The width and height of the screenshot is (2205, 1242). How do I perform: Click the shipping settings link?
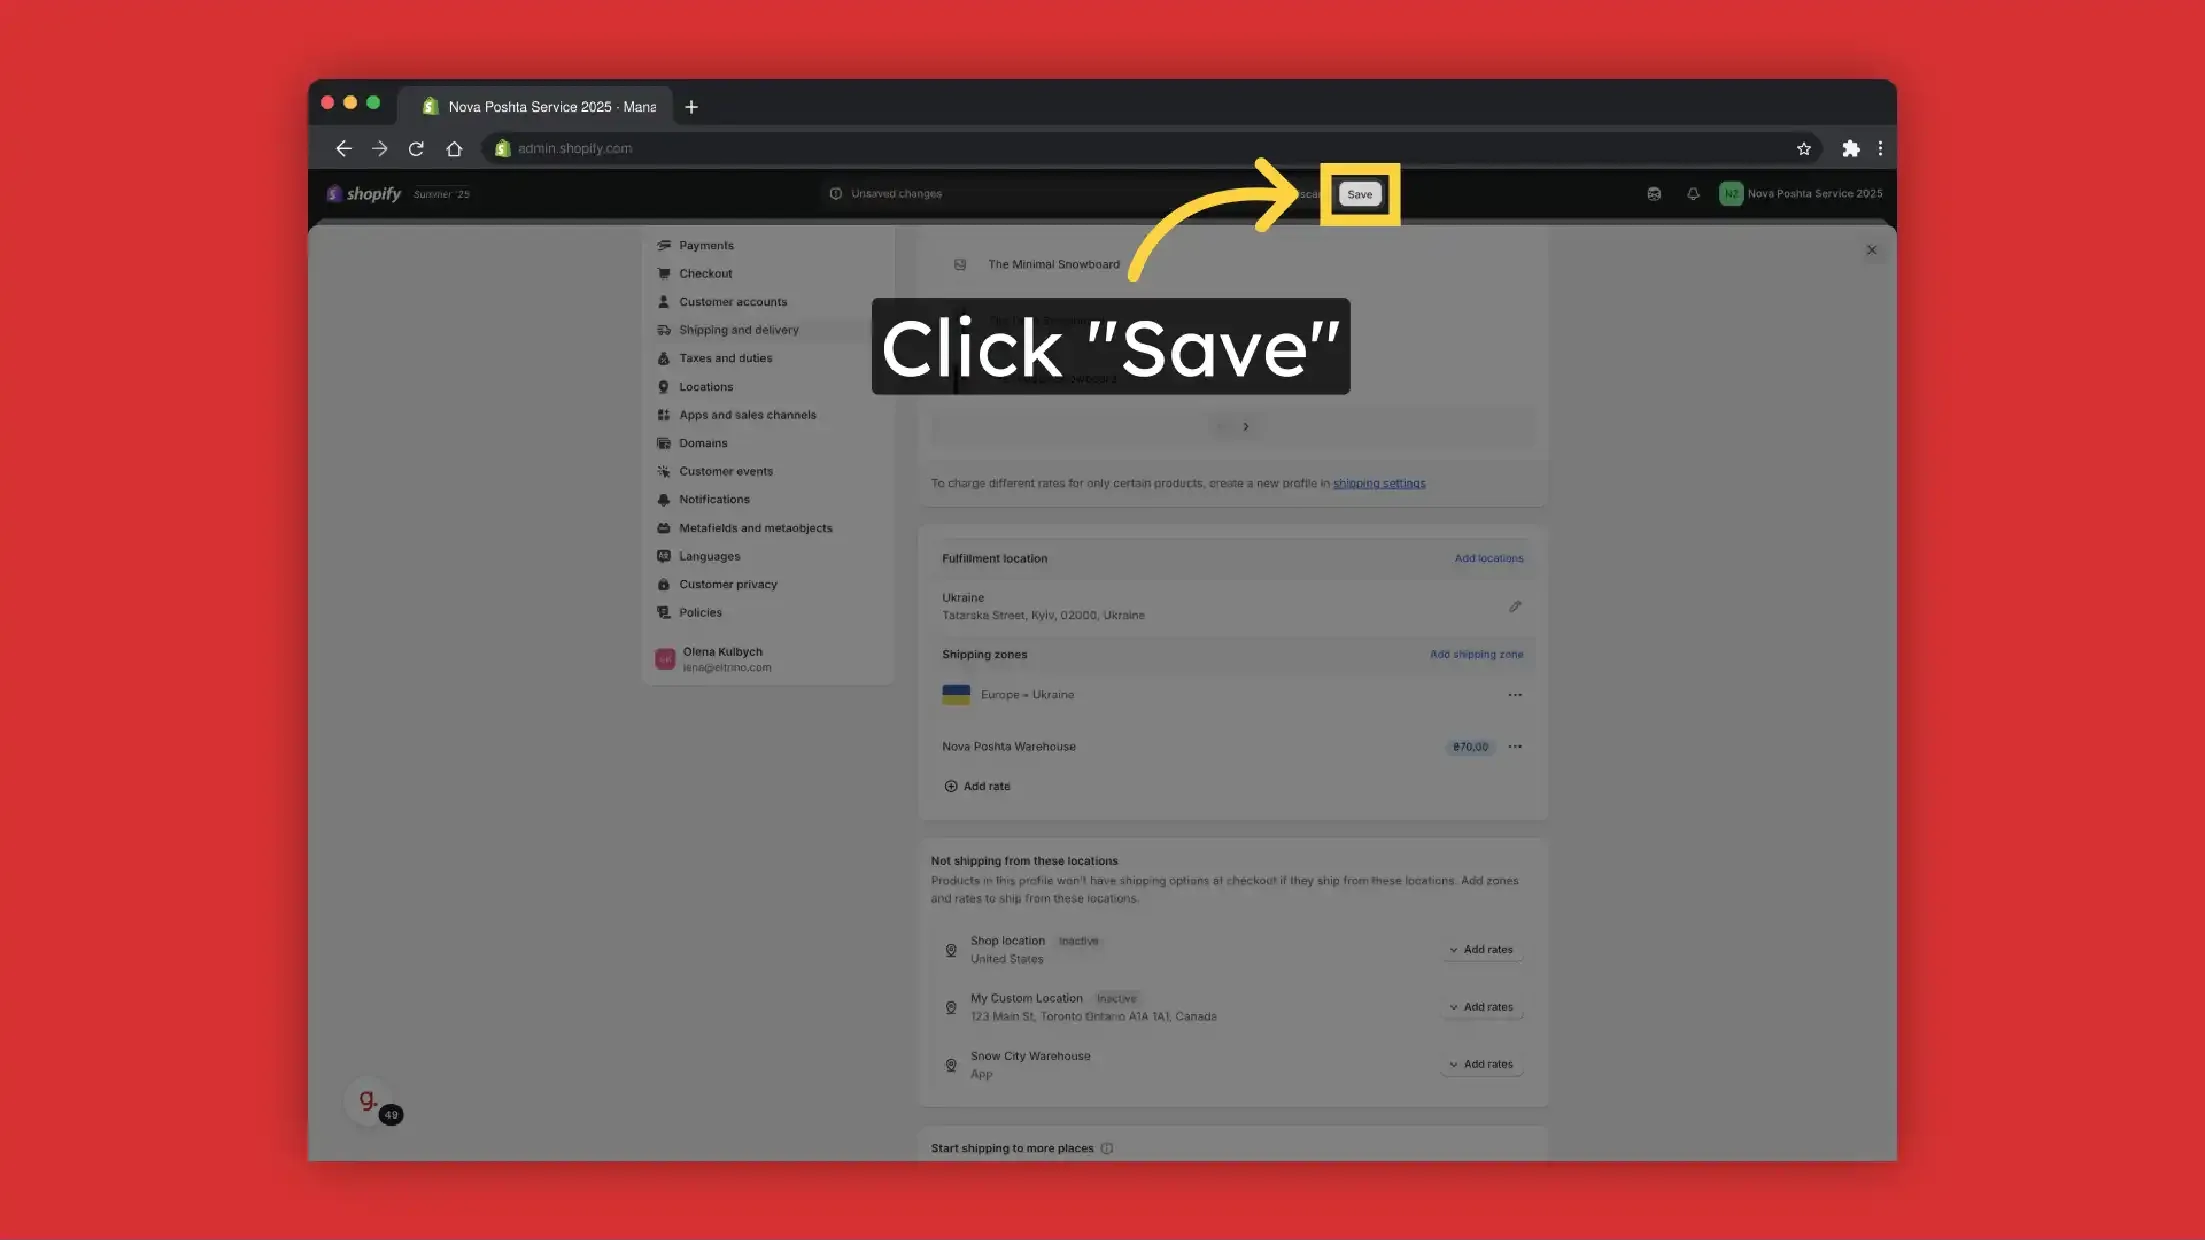point(1378,483)
